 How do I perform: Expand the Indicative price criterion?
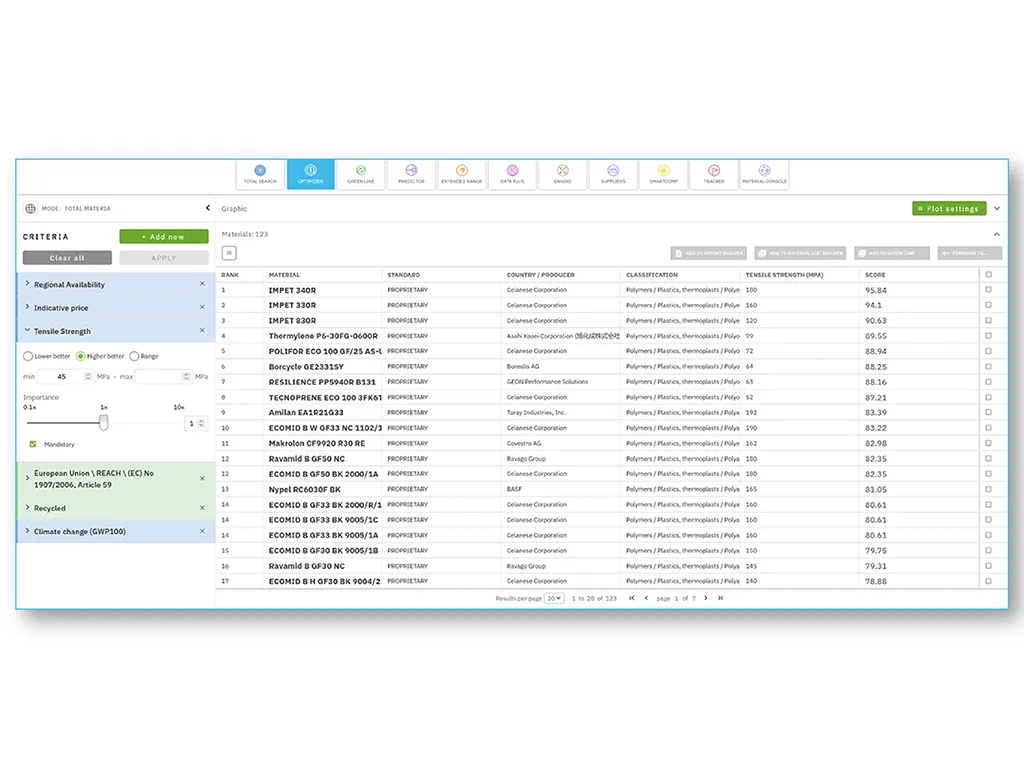pyautogui.click(x=62, y=308)
